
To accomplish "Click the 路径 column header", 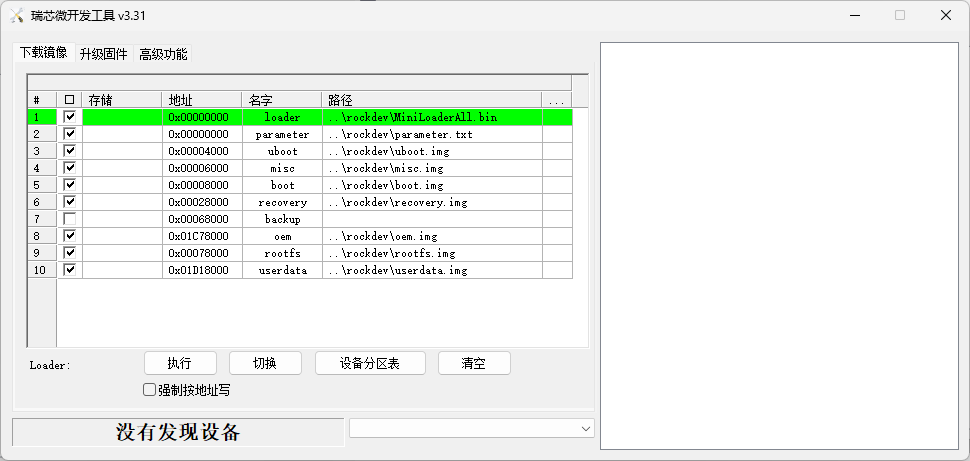I will [432, 100].
